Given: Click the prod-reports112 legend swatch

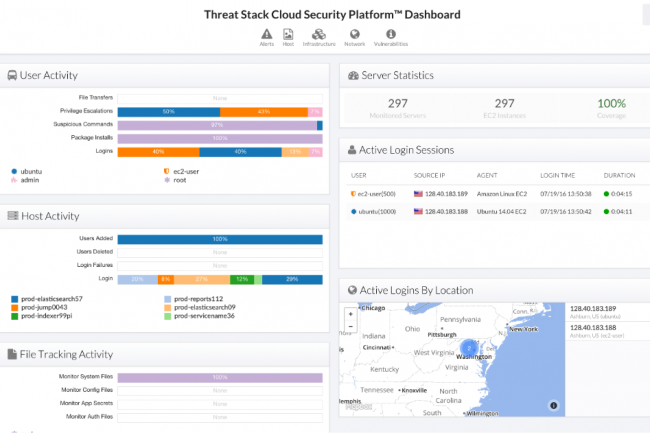Looking at the screenshot, I should coord(167,299).
